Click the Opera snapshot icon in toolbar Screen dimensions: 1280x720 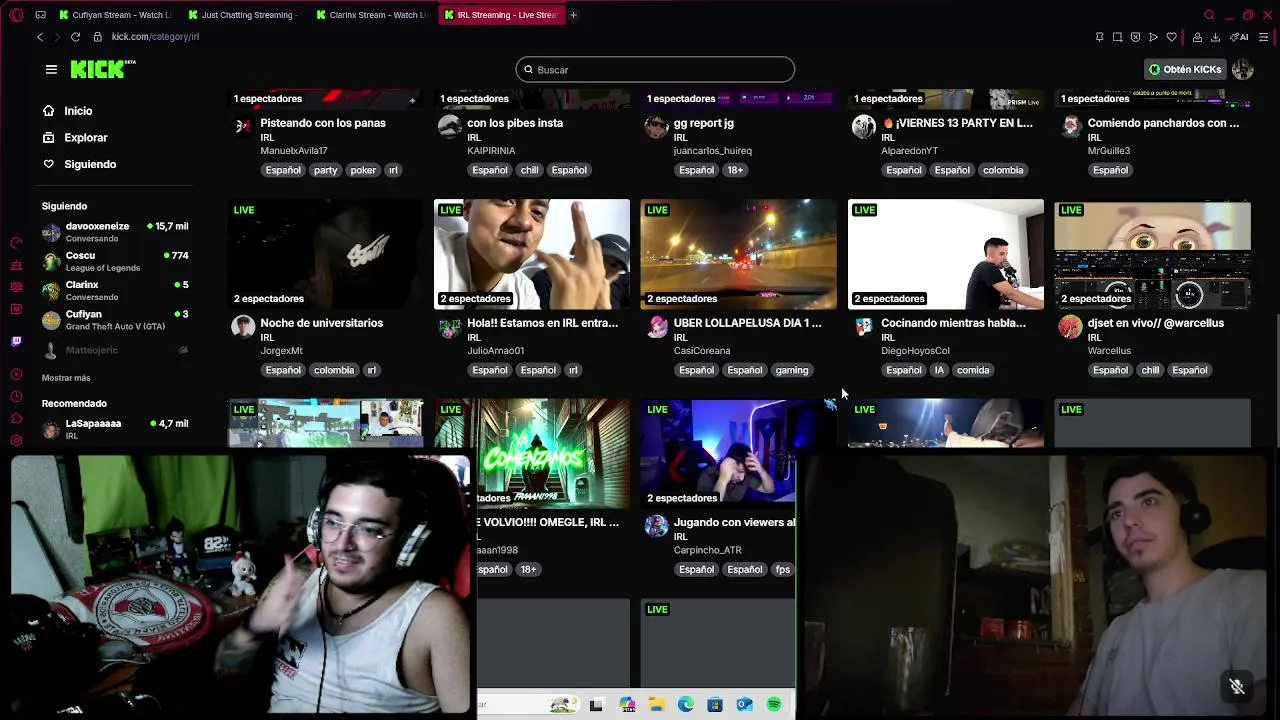1117,37
